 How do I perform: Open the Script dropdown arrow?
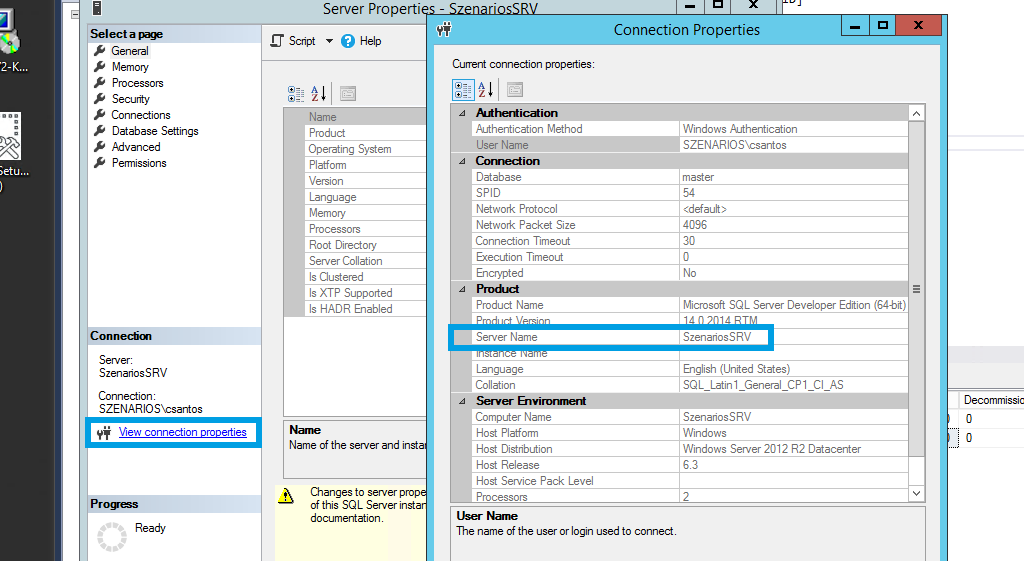pyautogui.click(x=326, y=42)
